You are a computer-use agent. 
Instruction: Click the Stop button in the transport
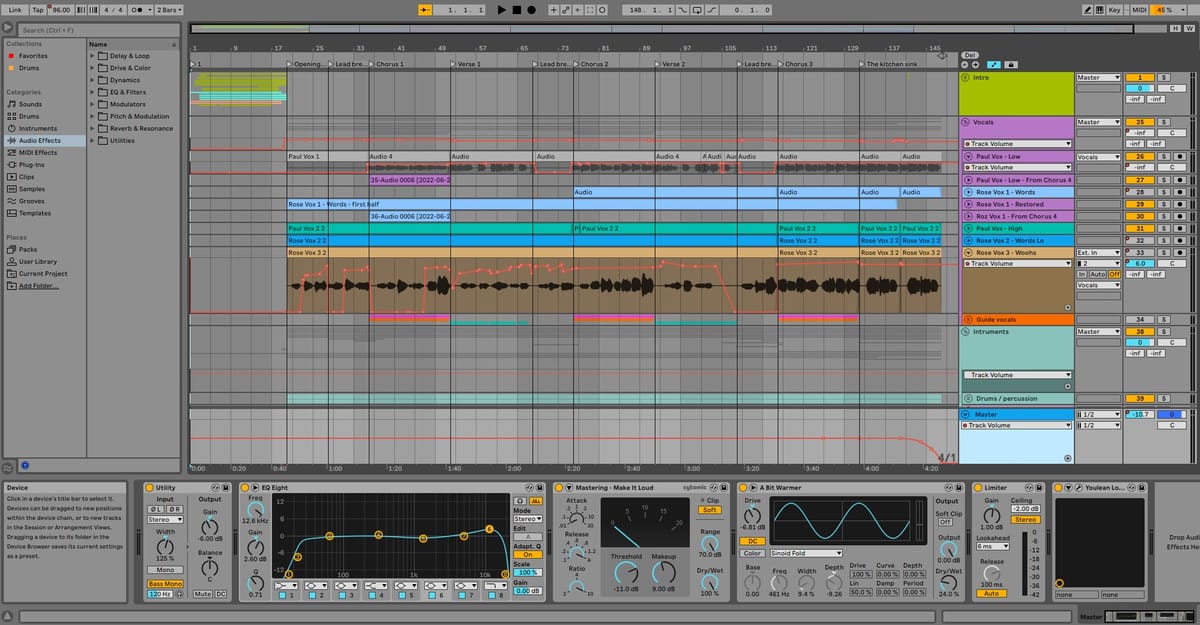tap(516, 9)
